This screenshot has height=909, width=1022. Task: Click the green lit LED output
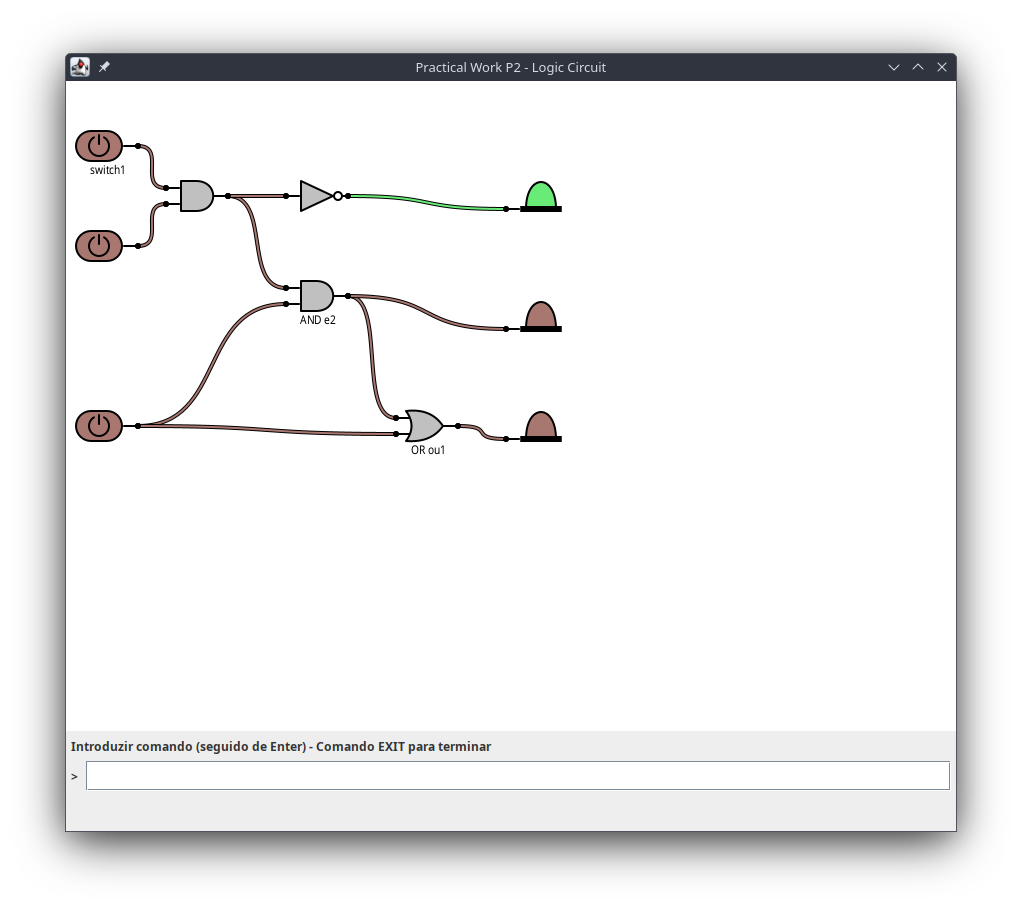pyautogui.click(x=541, y=196)
